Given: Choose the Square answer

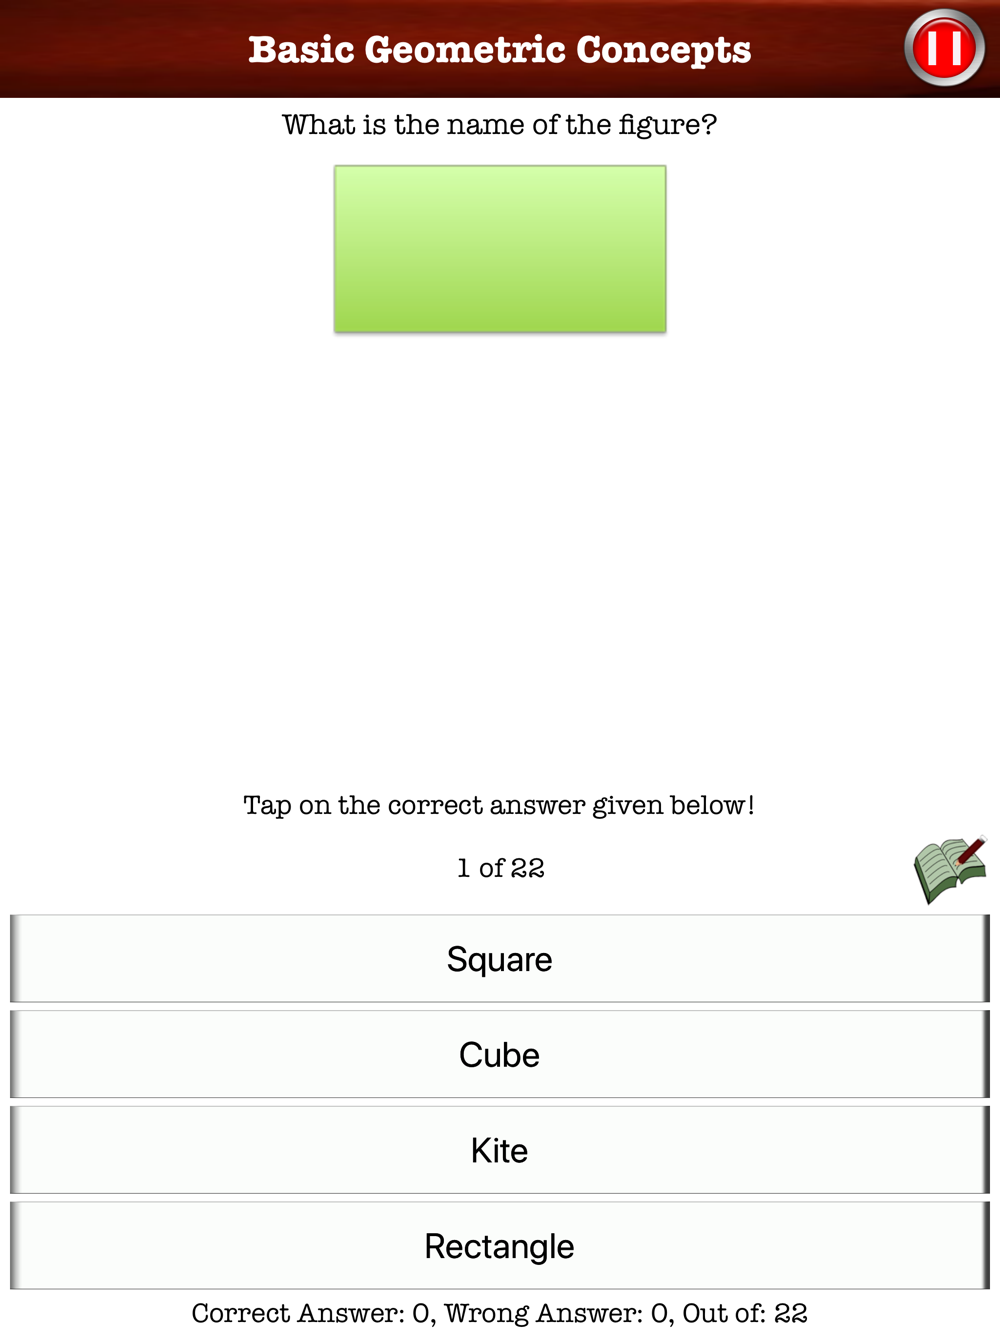Looking at the screenshot, I should tap(500, 959).
